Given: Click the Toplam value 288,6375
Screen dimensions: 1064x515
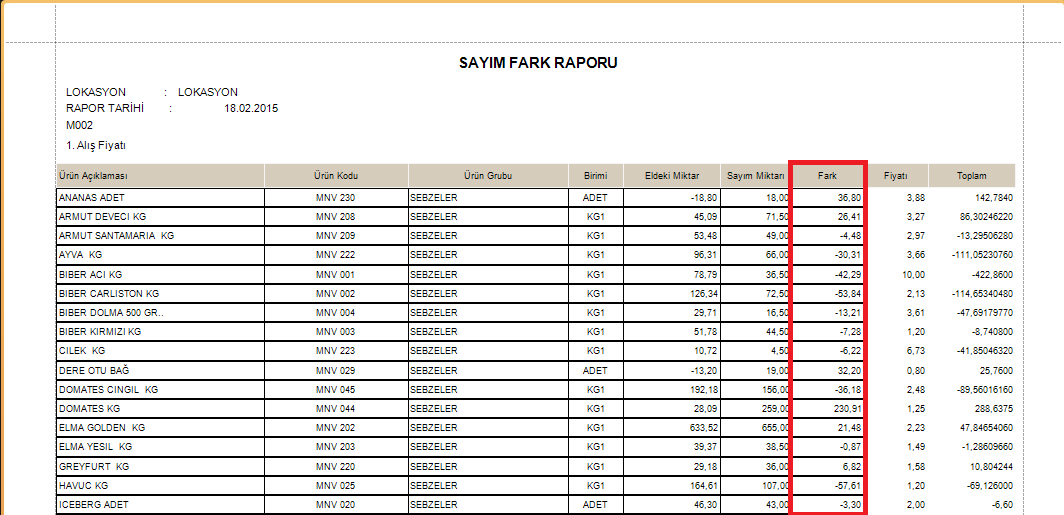Looking at the screenshot, I should click(994, 409).
